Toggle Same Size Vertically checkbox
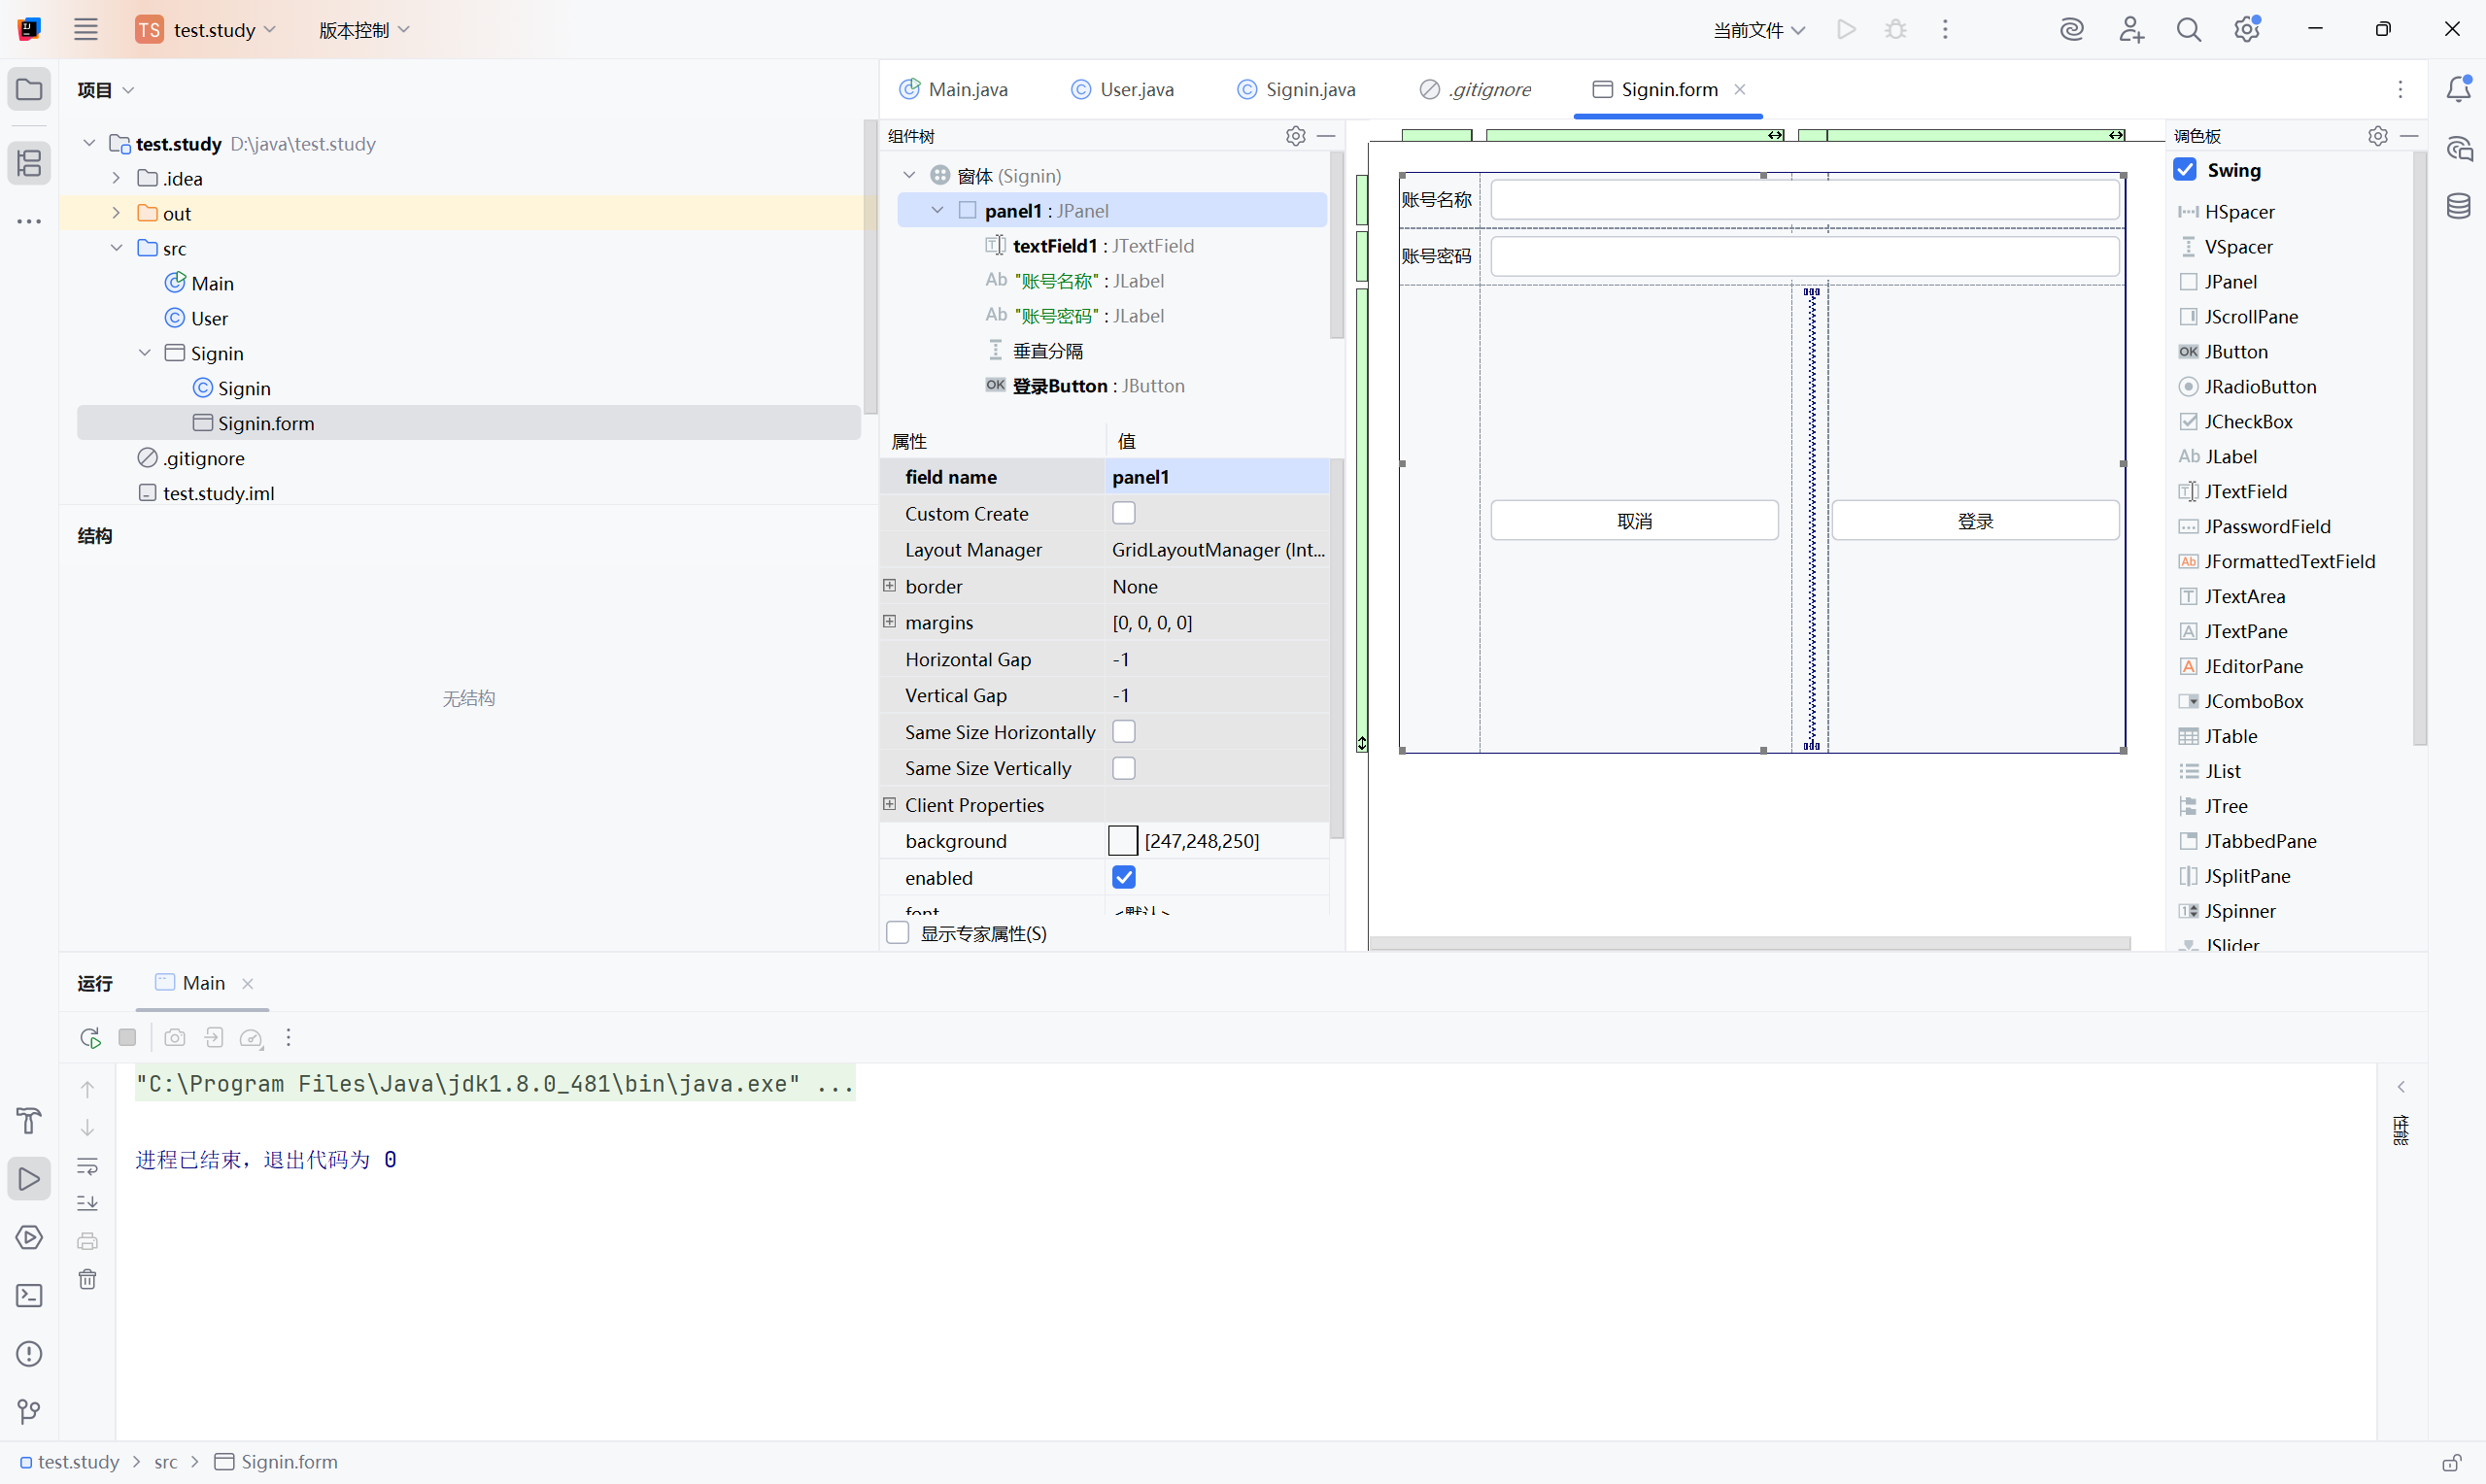 tap(1124, 768)
